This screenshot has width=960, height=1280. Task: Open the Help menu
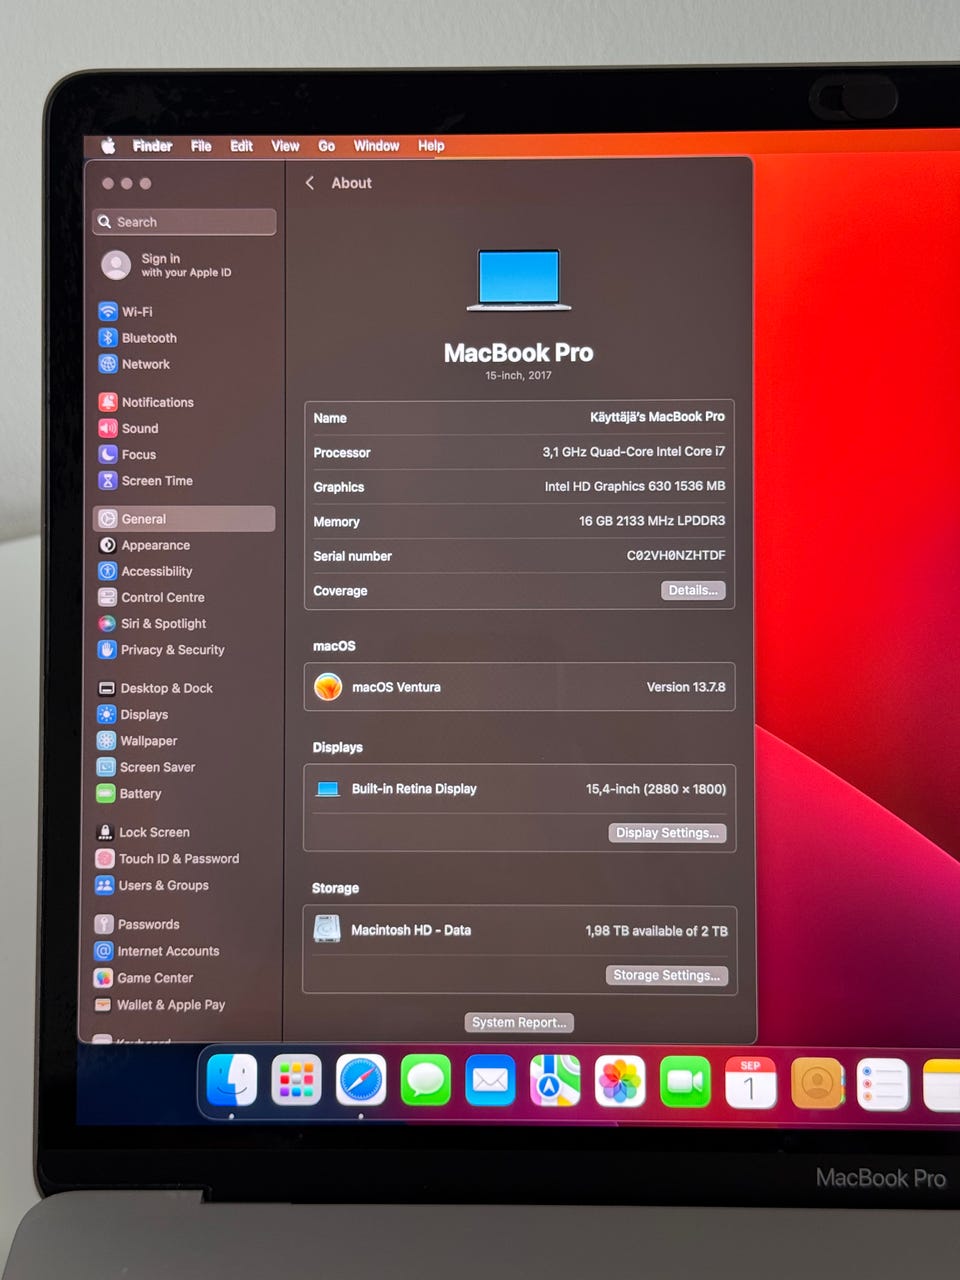(x=431, y=146)
